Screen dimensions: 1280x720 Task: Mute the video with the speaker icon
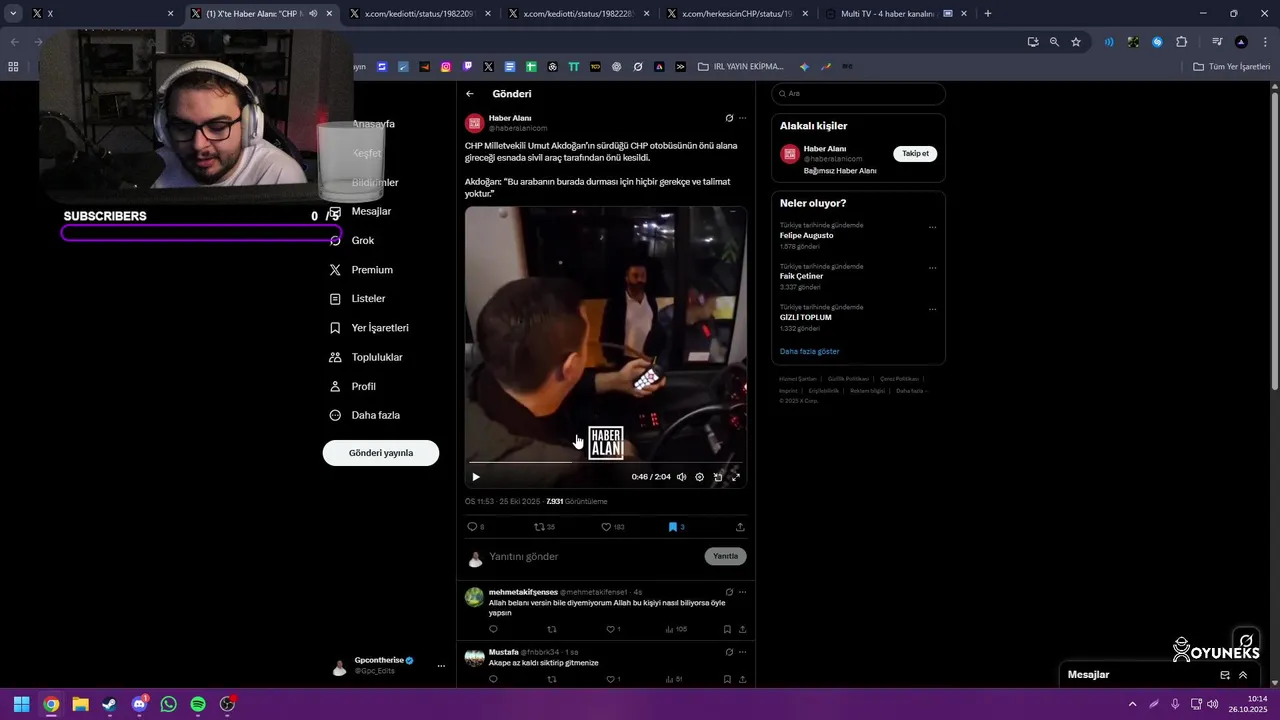click(x=682, y=477)
